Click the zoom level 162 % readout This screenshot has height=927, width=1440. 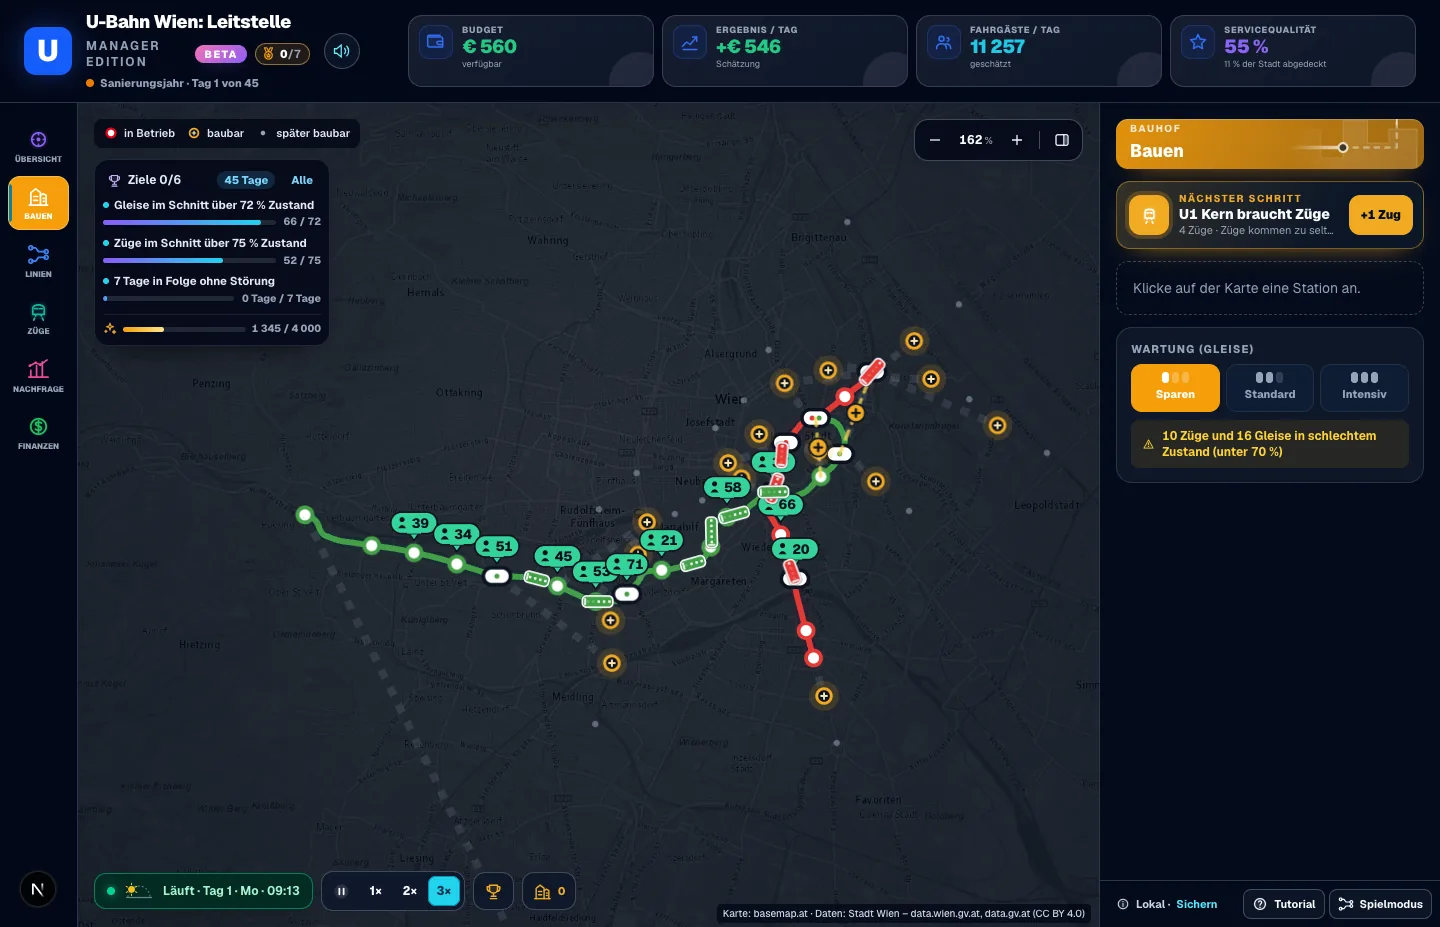976,140
